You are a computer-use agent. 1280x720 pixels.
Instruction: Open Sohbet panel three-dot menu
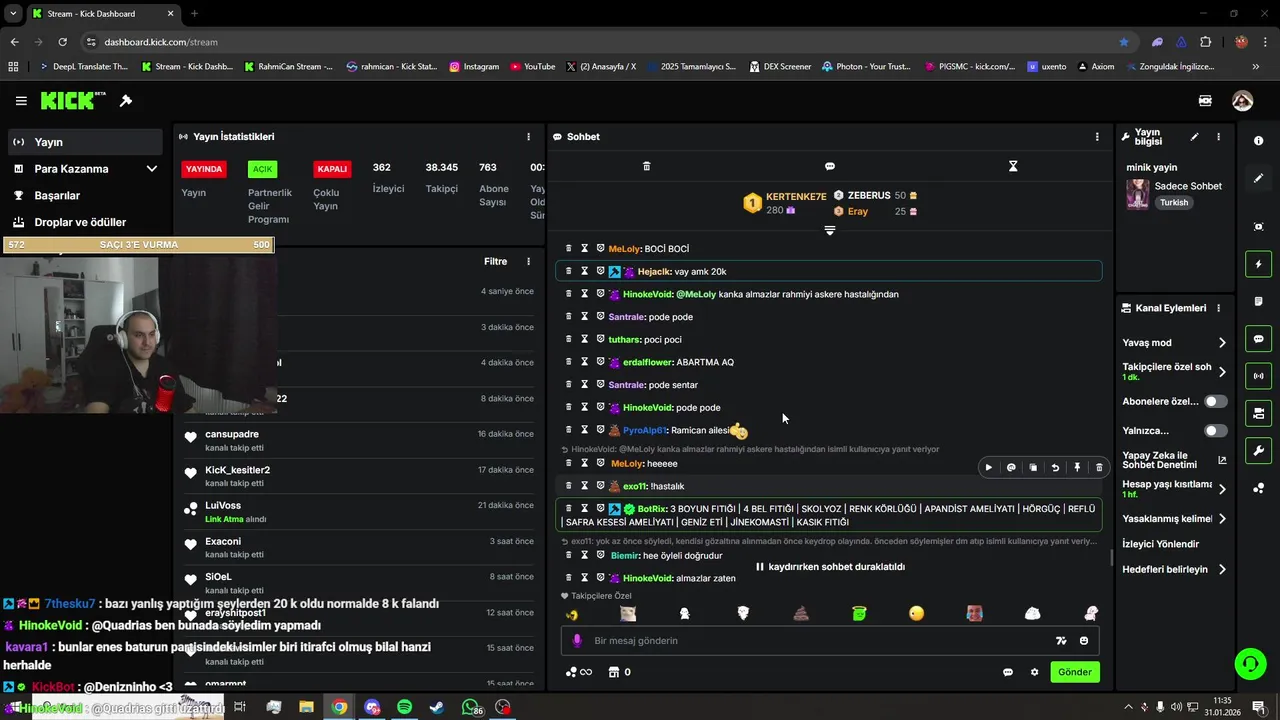coord(1097,137)
